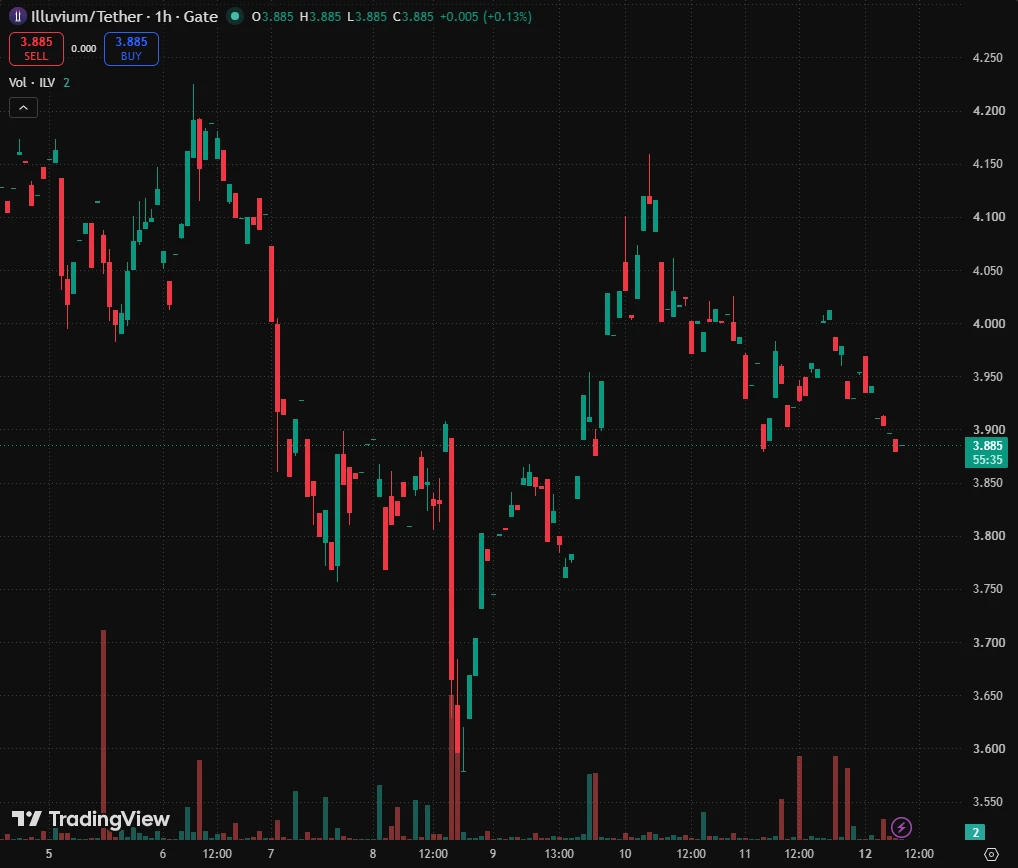The height and width of the screenshot is (868, 1018).
Task: Click the 3.700 price axis label
Action: 987,642
